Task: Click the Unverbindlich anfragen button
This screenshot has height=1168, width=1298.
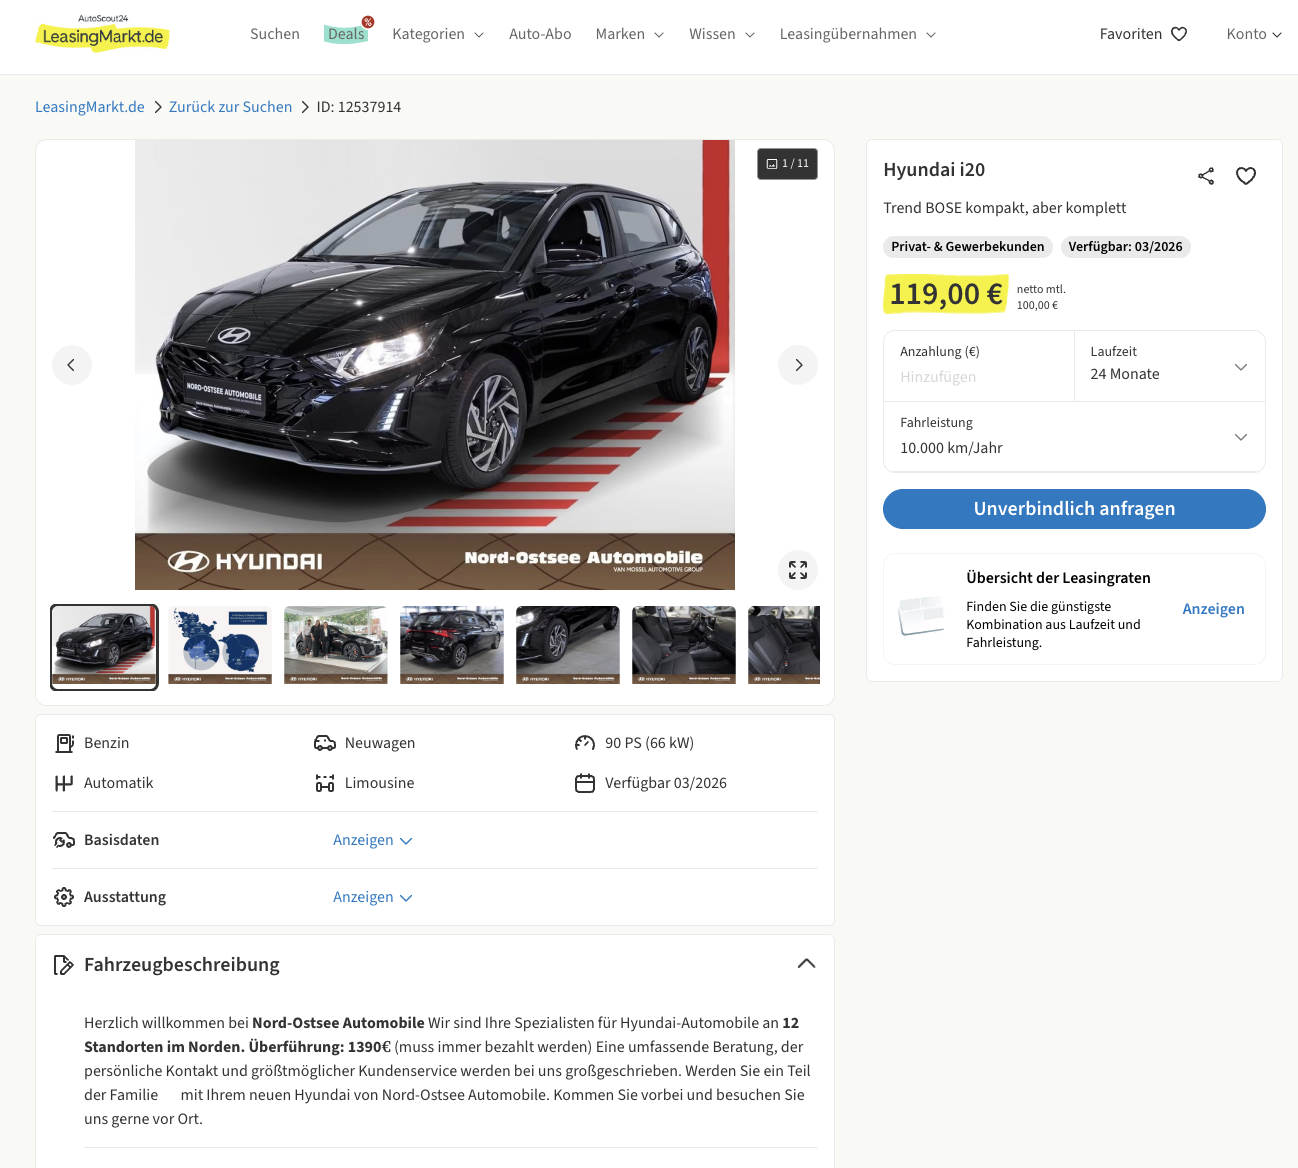Action: (x=1074, y=509)
